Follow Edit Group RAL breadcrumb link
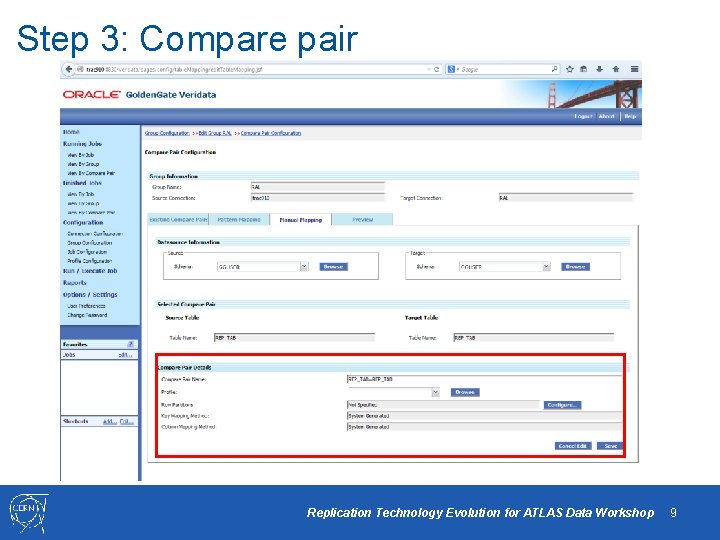 (x=215, y=133)
